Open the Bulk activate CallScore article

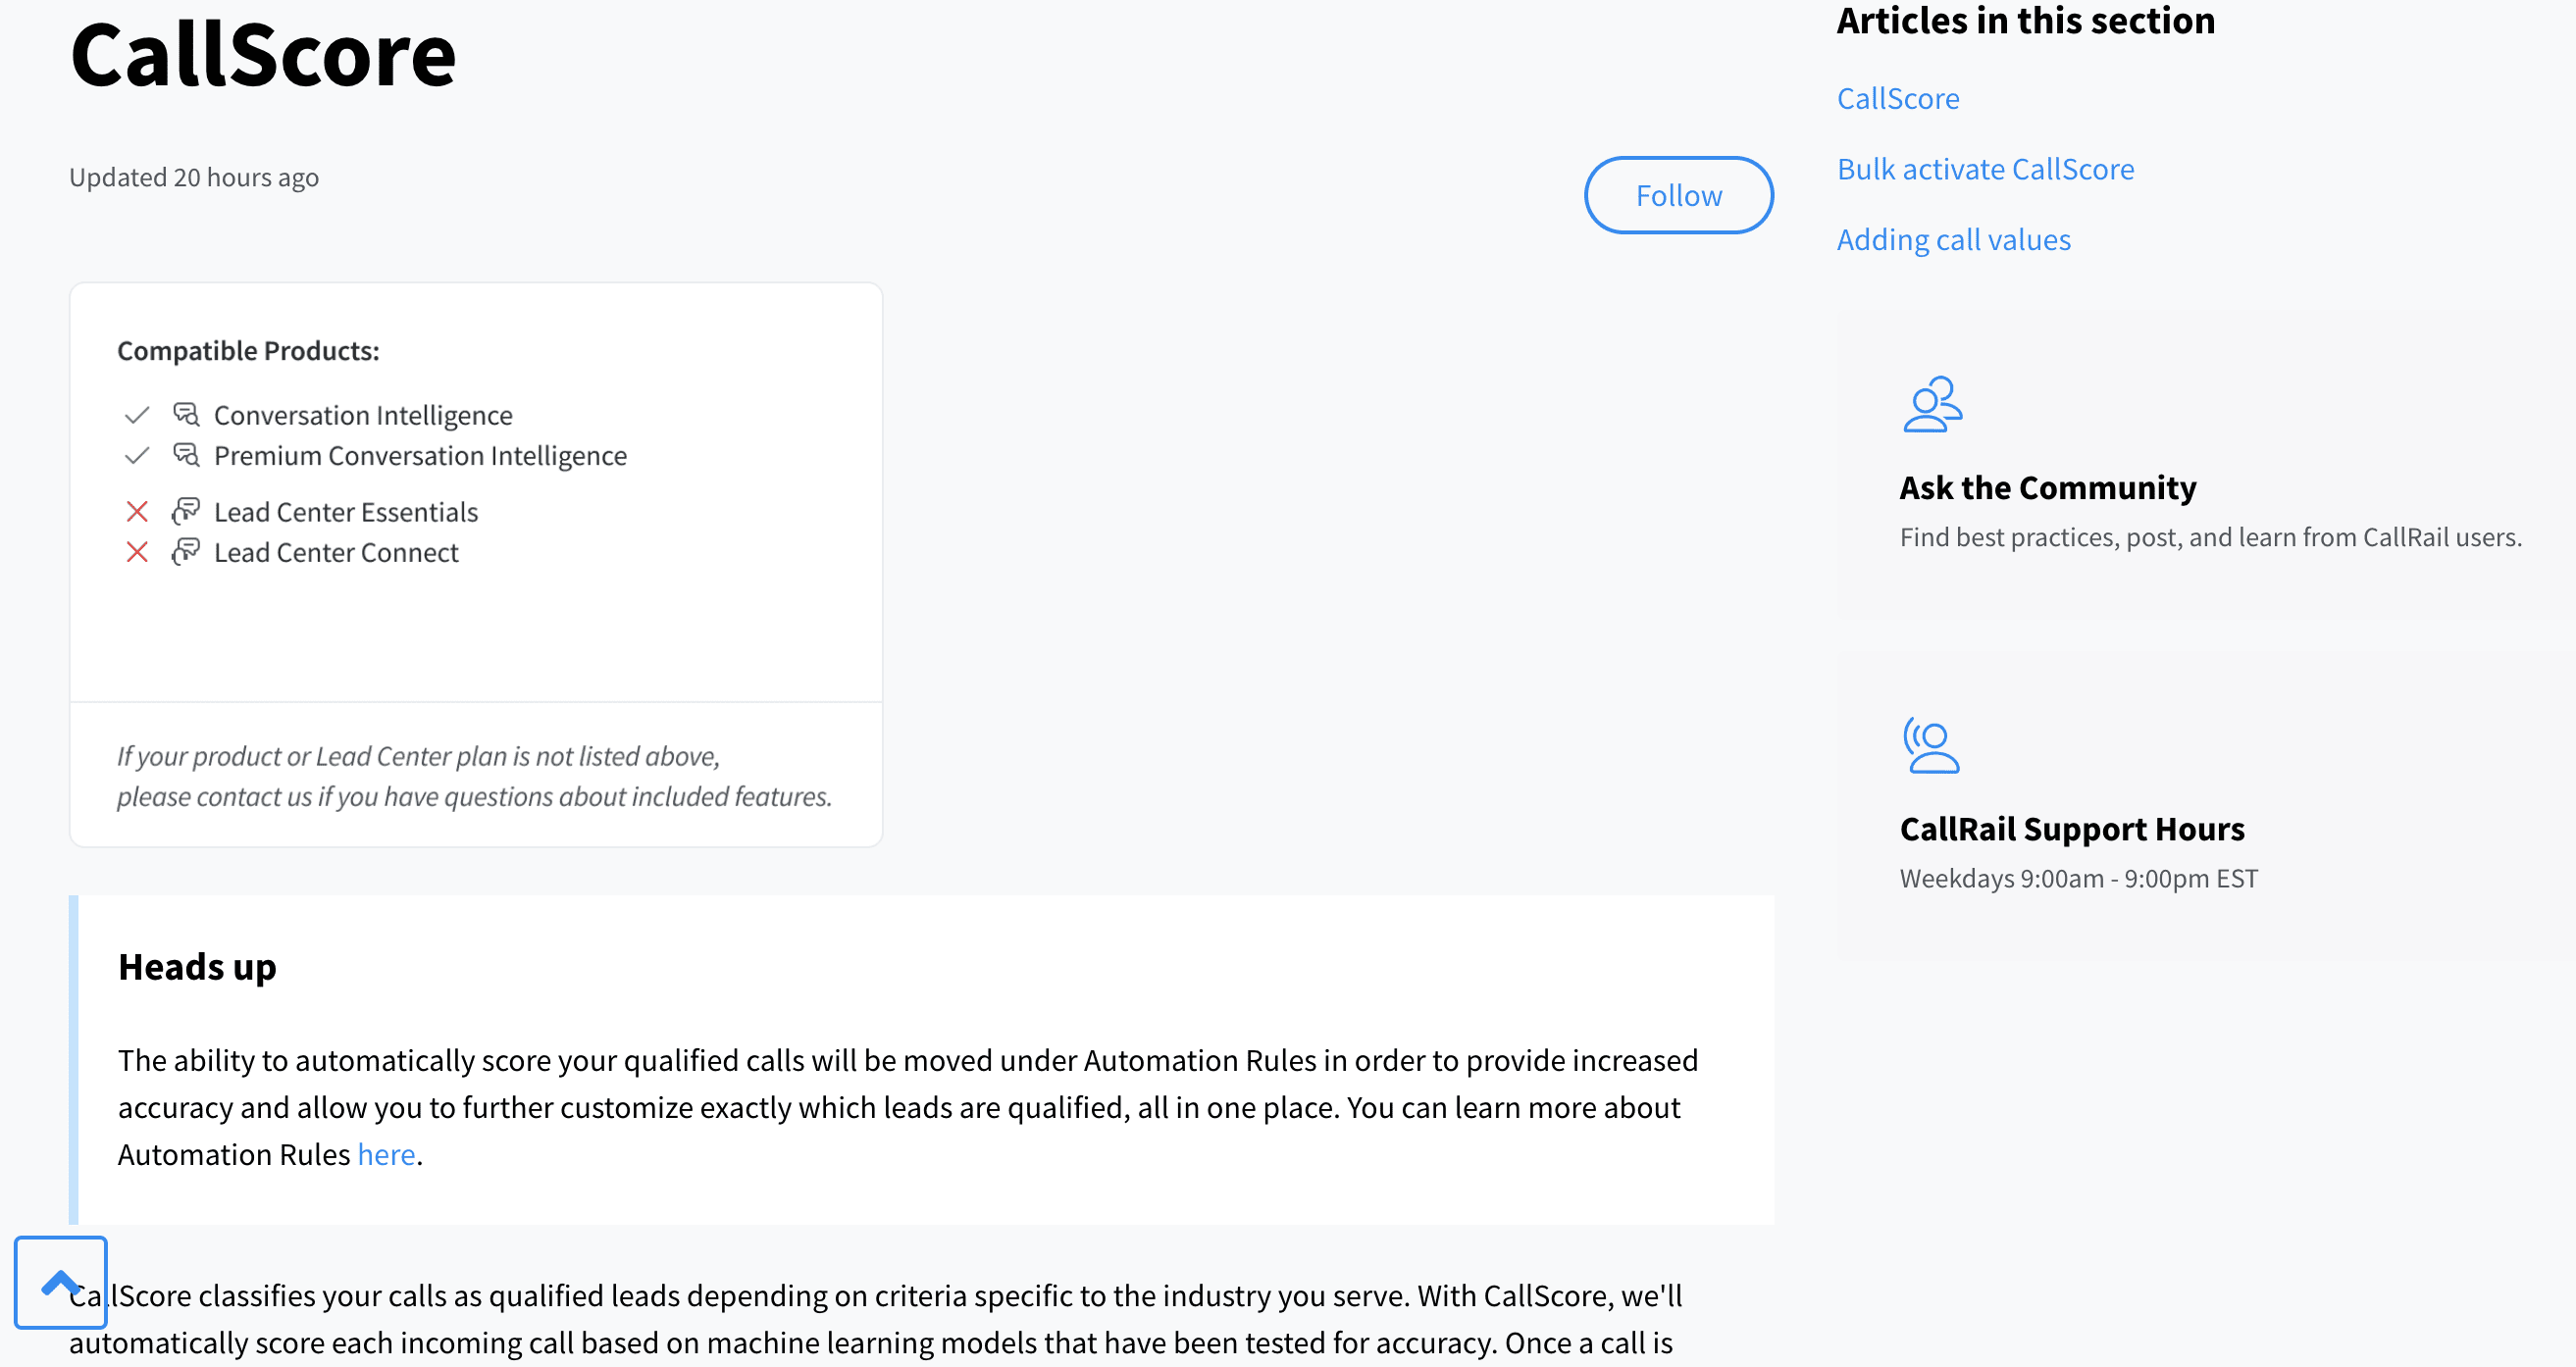[x=1985, y=169]
